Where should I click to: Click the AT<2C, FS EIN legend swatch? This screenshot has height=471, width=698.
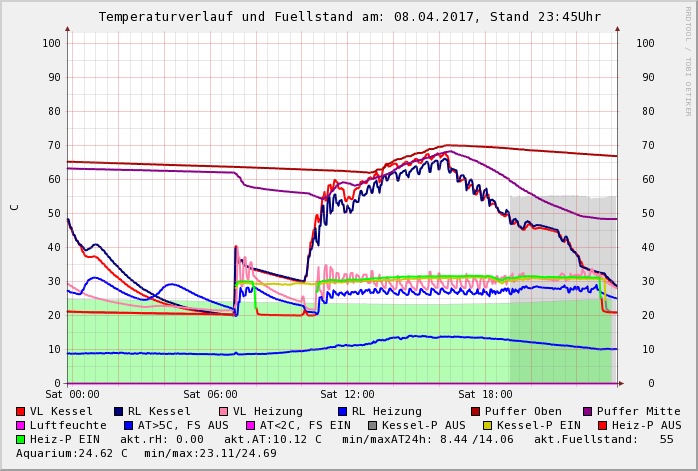(x=251, y=425)
